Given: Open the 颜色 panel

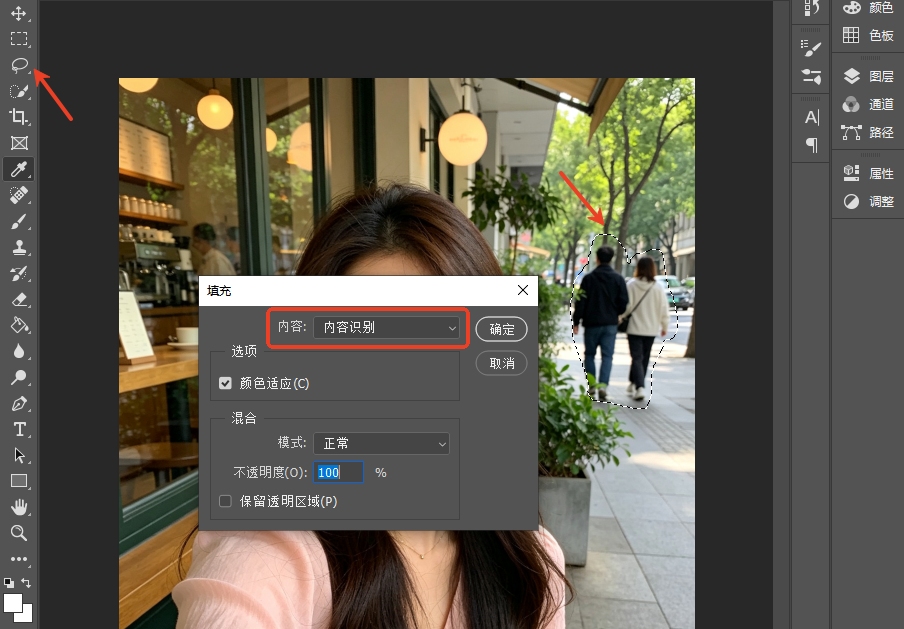Looking at the screenshot, I should tap(868, 7).
